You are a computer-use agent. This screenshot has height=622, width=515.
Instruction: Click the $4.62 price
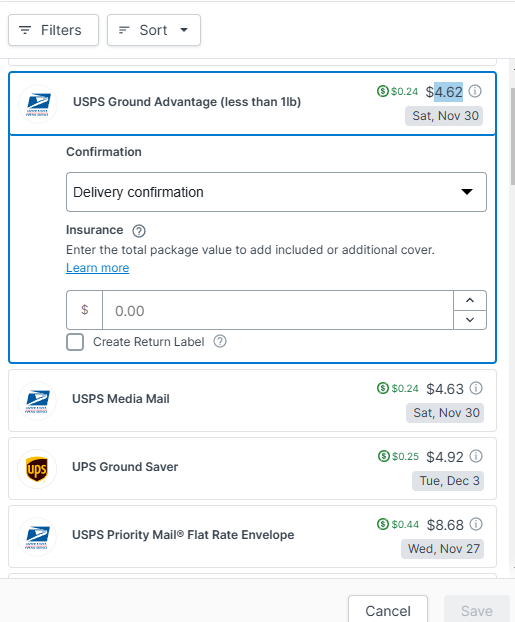tap(444, 92)
